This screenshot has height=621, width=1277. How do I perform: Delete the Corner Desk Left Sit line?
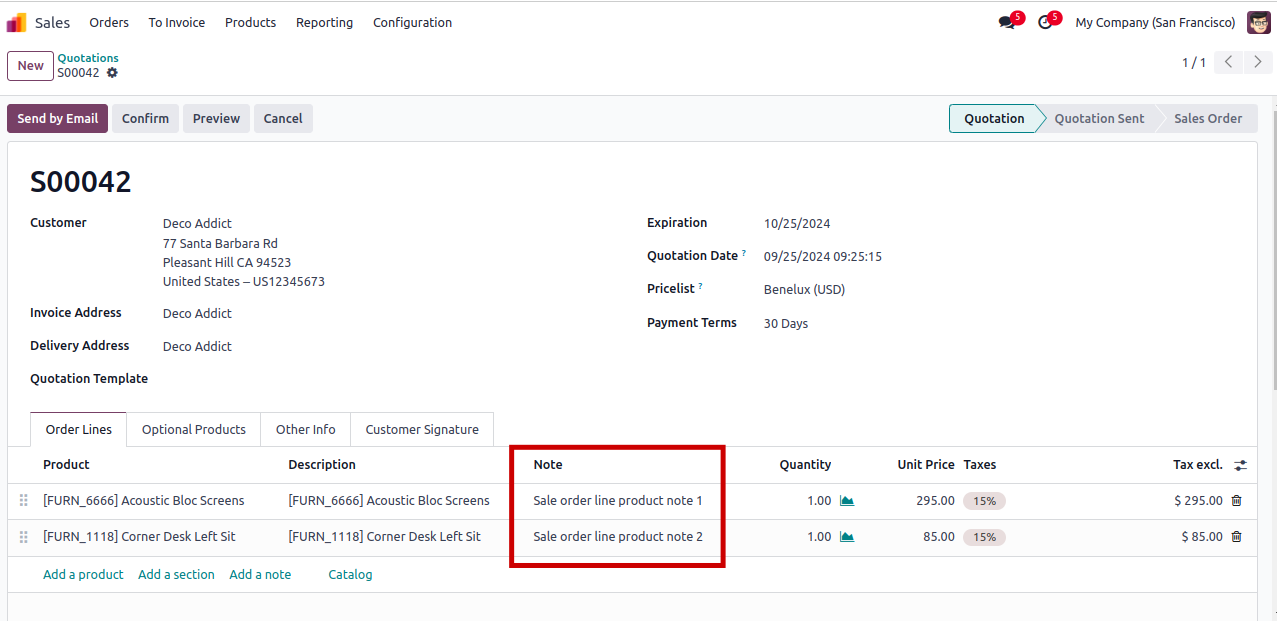1236,537
